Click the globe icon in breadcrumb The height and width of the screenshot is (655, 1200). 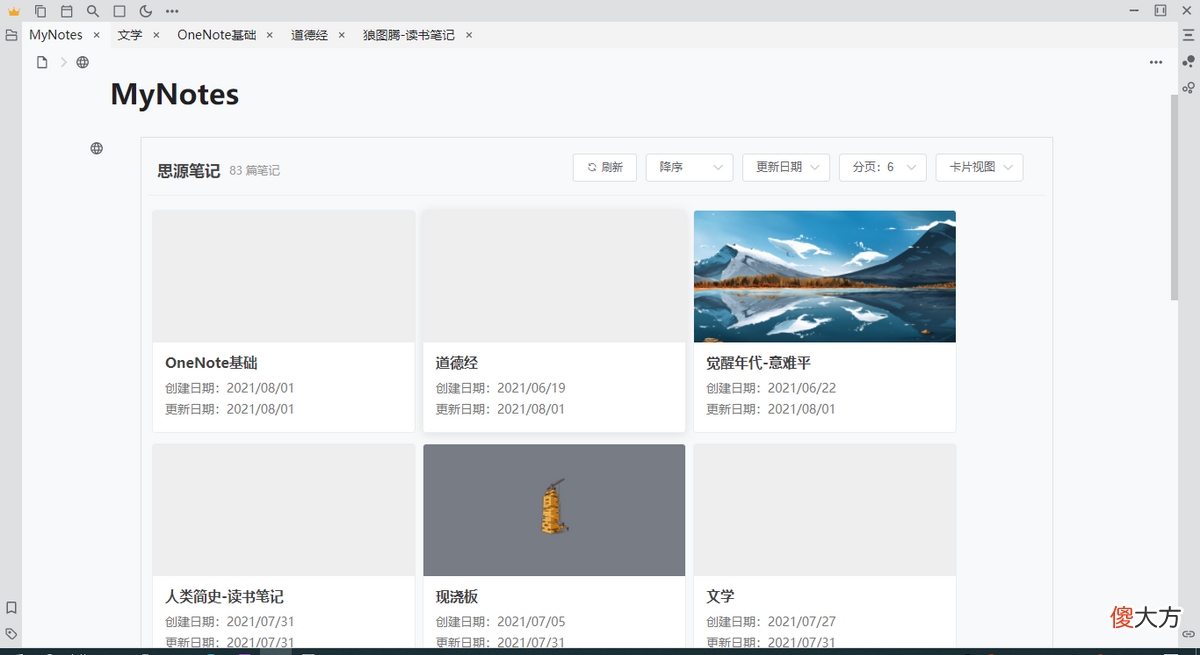[x=83, y=62]
